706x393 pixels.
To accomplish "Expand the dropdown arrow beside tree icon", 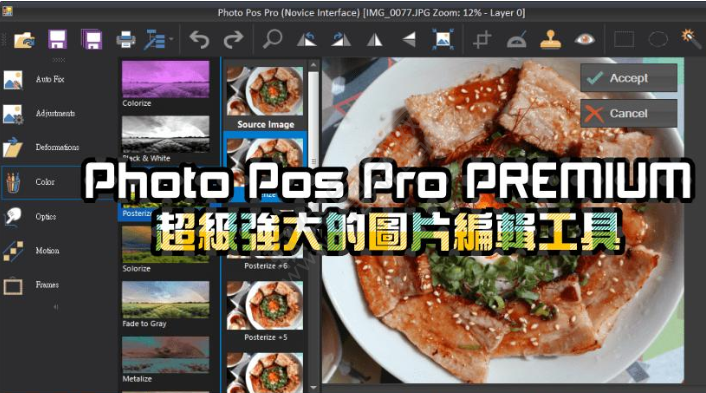I will point(171,39).
